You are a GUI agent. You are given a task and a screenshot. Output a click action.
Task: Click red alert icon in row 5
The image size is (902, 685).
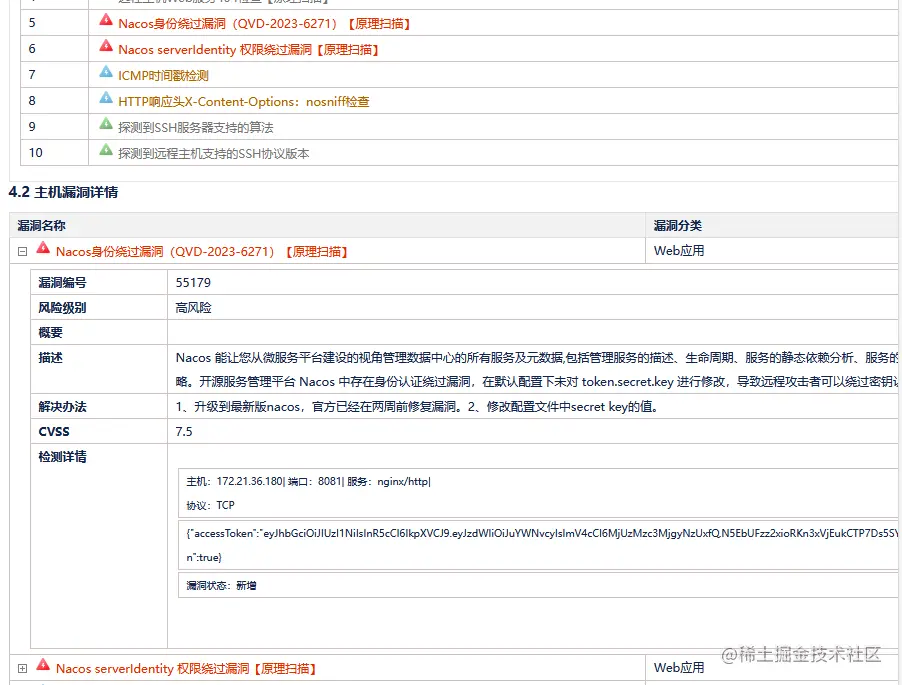point(106,20)
